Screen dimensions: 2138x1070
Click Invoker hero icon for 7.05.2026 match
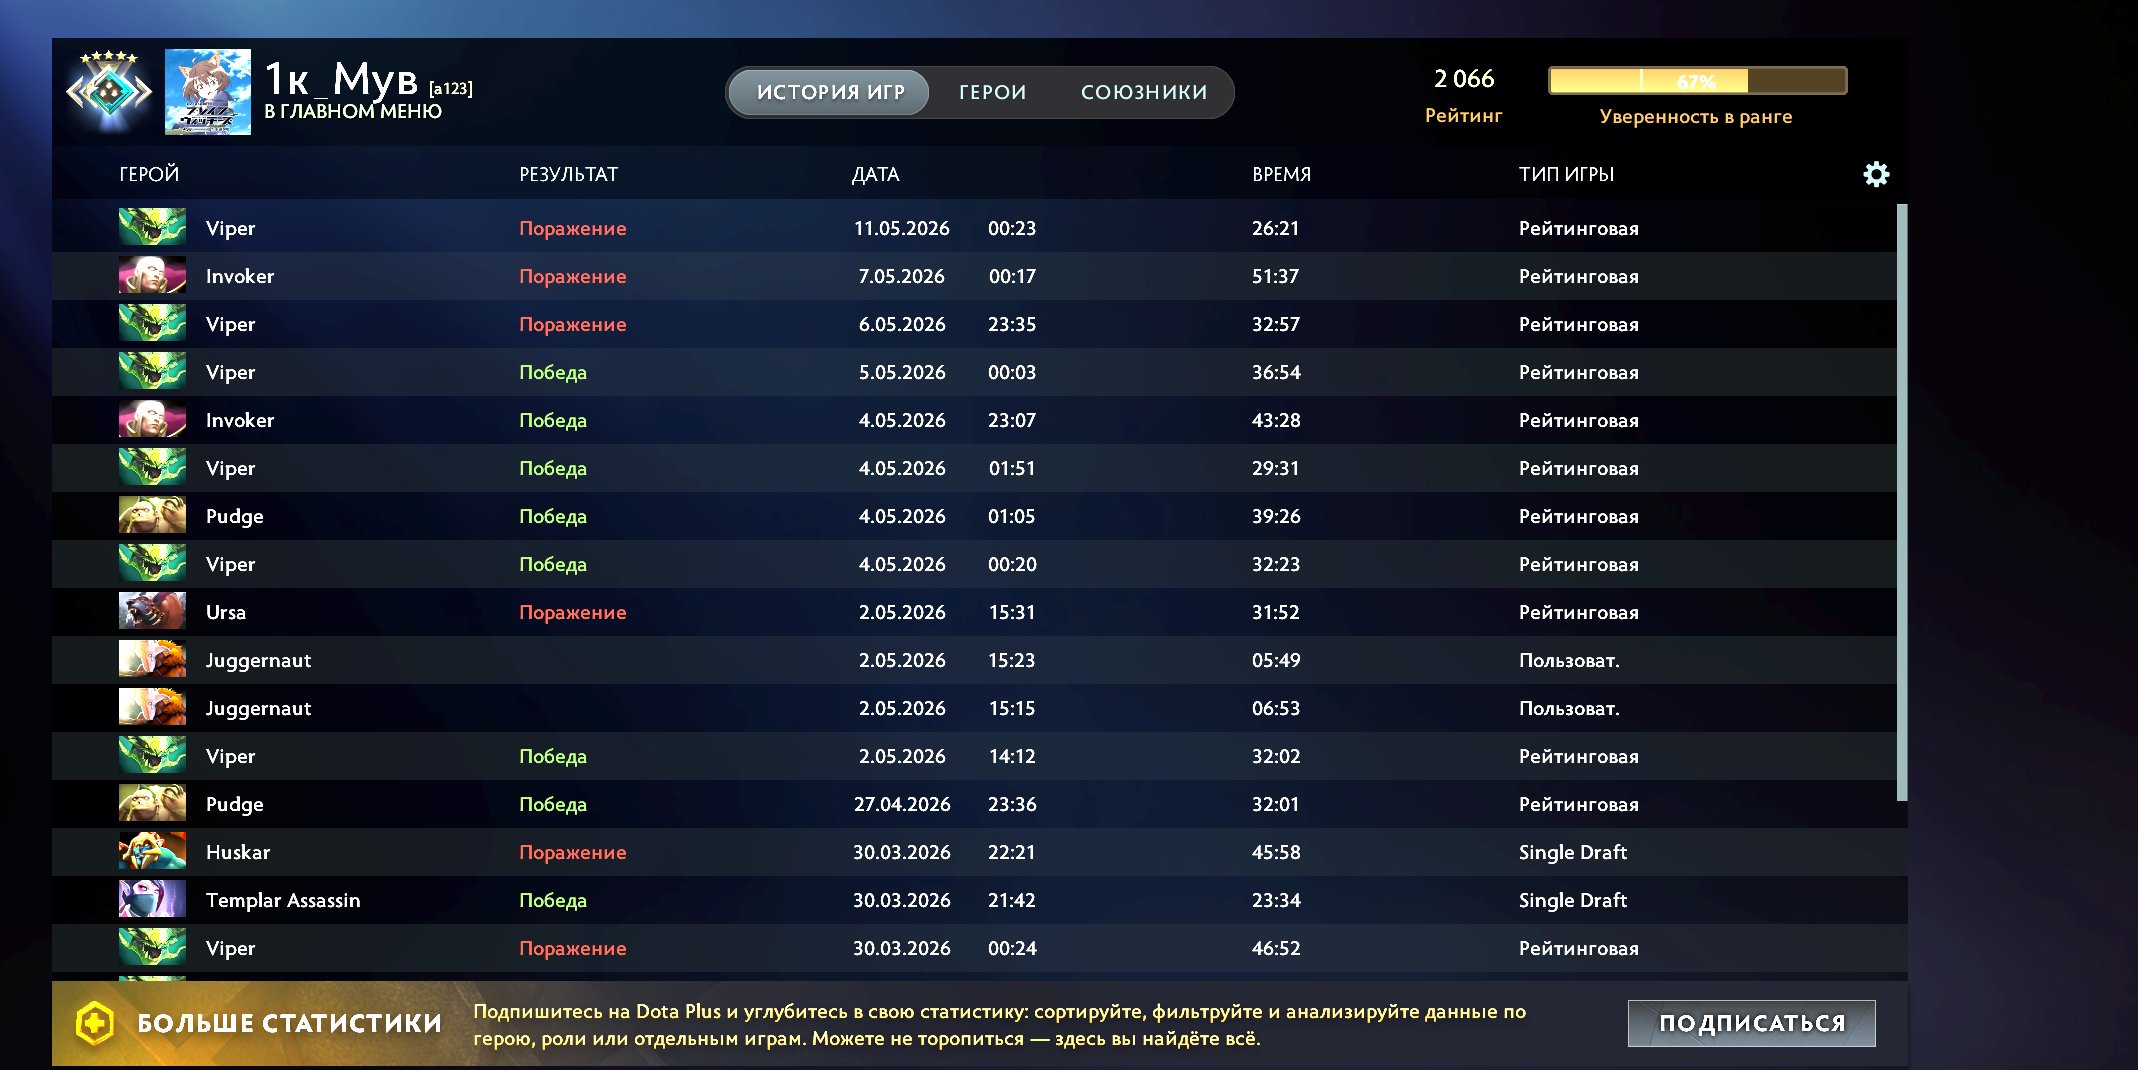point(152,276)
